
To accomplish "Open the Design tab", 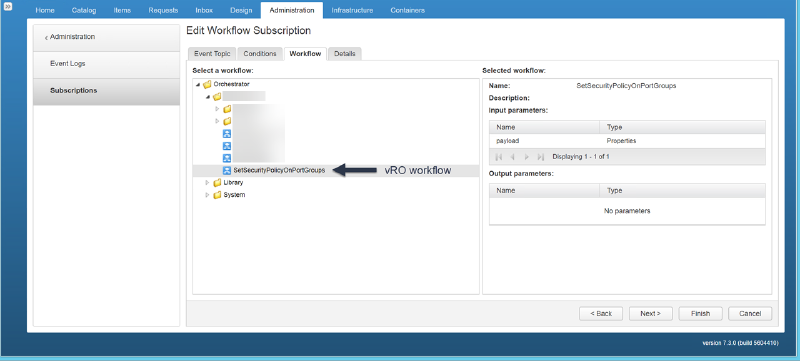I will pyautogui.click(x=241, y=10).
